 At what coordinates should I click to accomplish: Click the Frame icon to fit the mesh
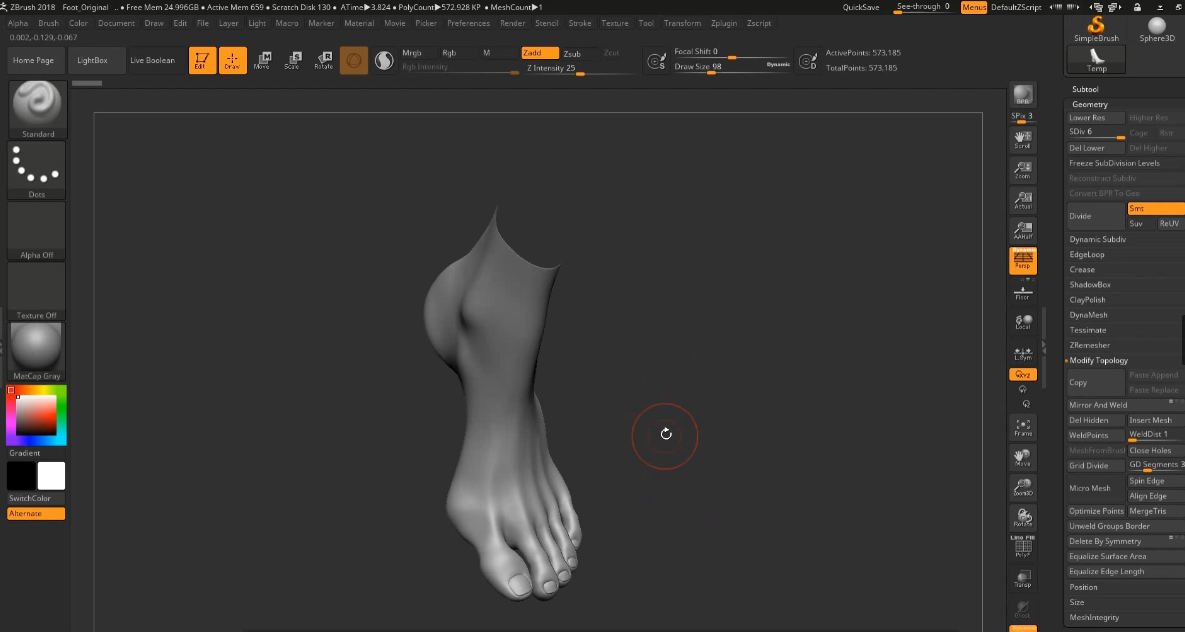point(1022,427)
